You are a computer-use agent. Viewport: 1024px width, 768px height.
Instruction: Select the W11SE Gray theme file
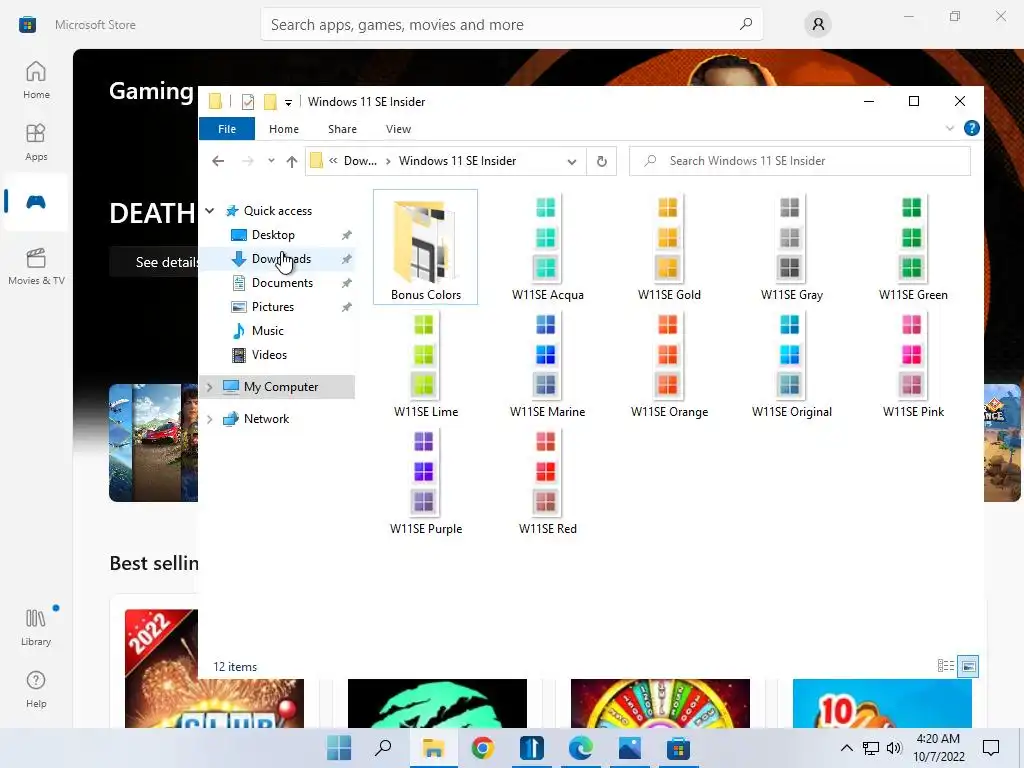(791, 247)
